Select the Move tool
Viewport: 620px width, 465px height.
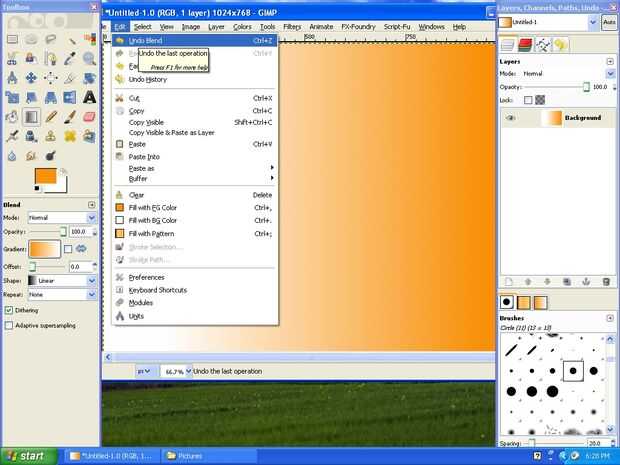(x=31, y=78)
